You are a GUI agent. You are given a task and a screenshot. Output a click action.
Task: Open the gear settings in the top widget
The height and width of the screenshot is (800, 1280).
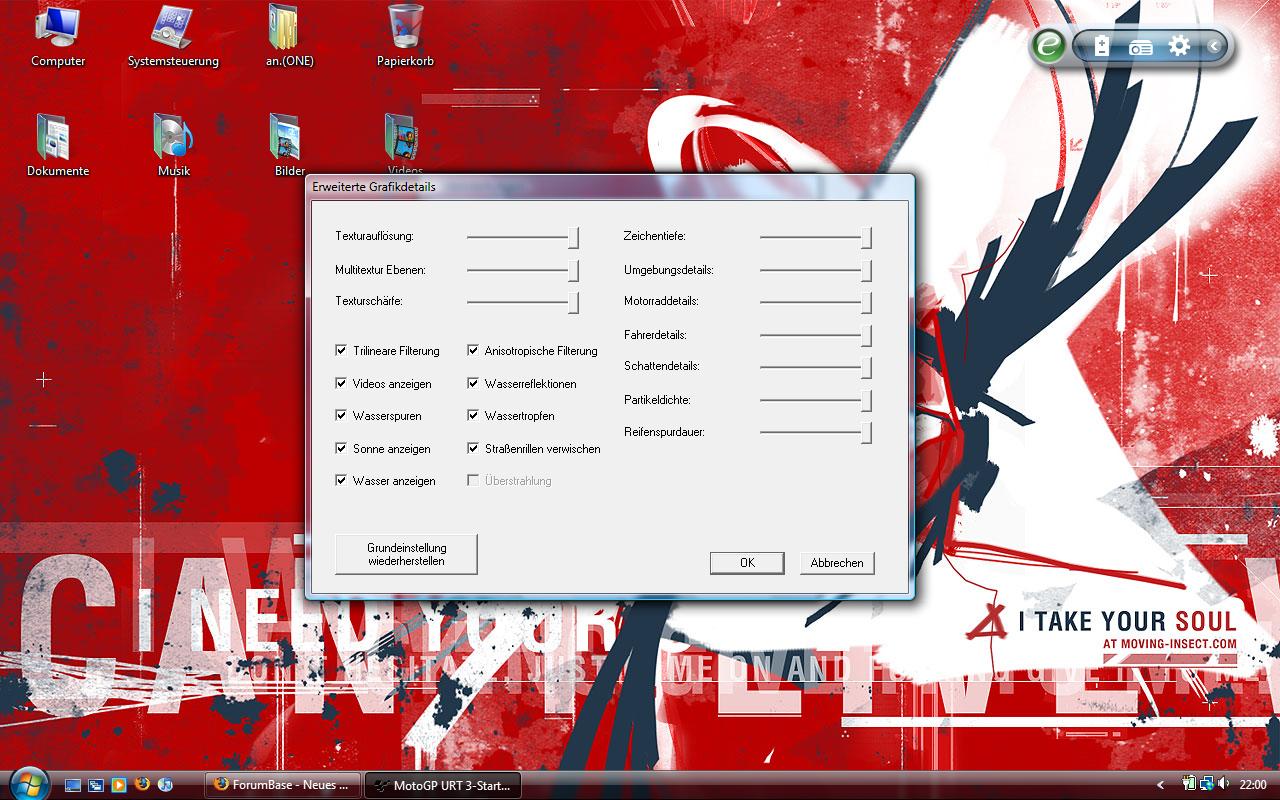[1180, 46]
